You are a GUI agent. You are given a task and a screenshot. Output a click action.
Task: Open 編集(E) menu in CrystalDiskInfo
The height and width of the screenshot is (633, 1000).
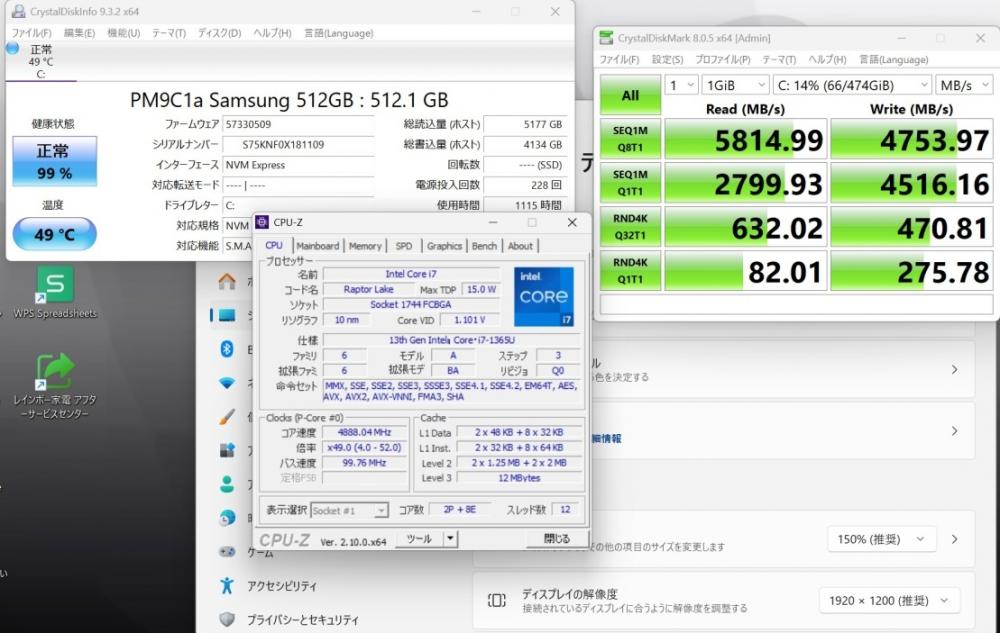79,33
